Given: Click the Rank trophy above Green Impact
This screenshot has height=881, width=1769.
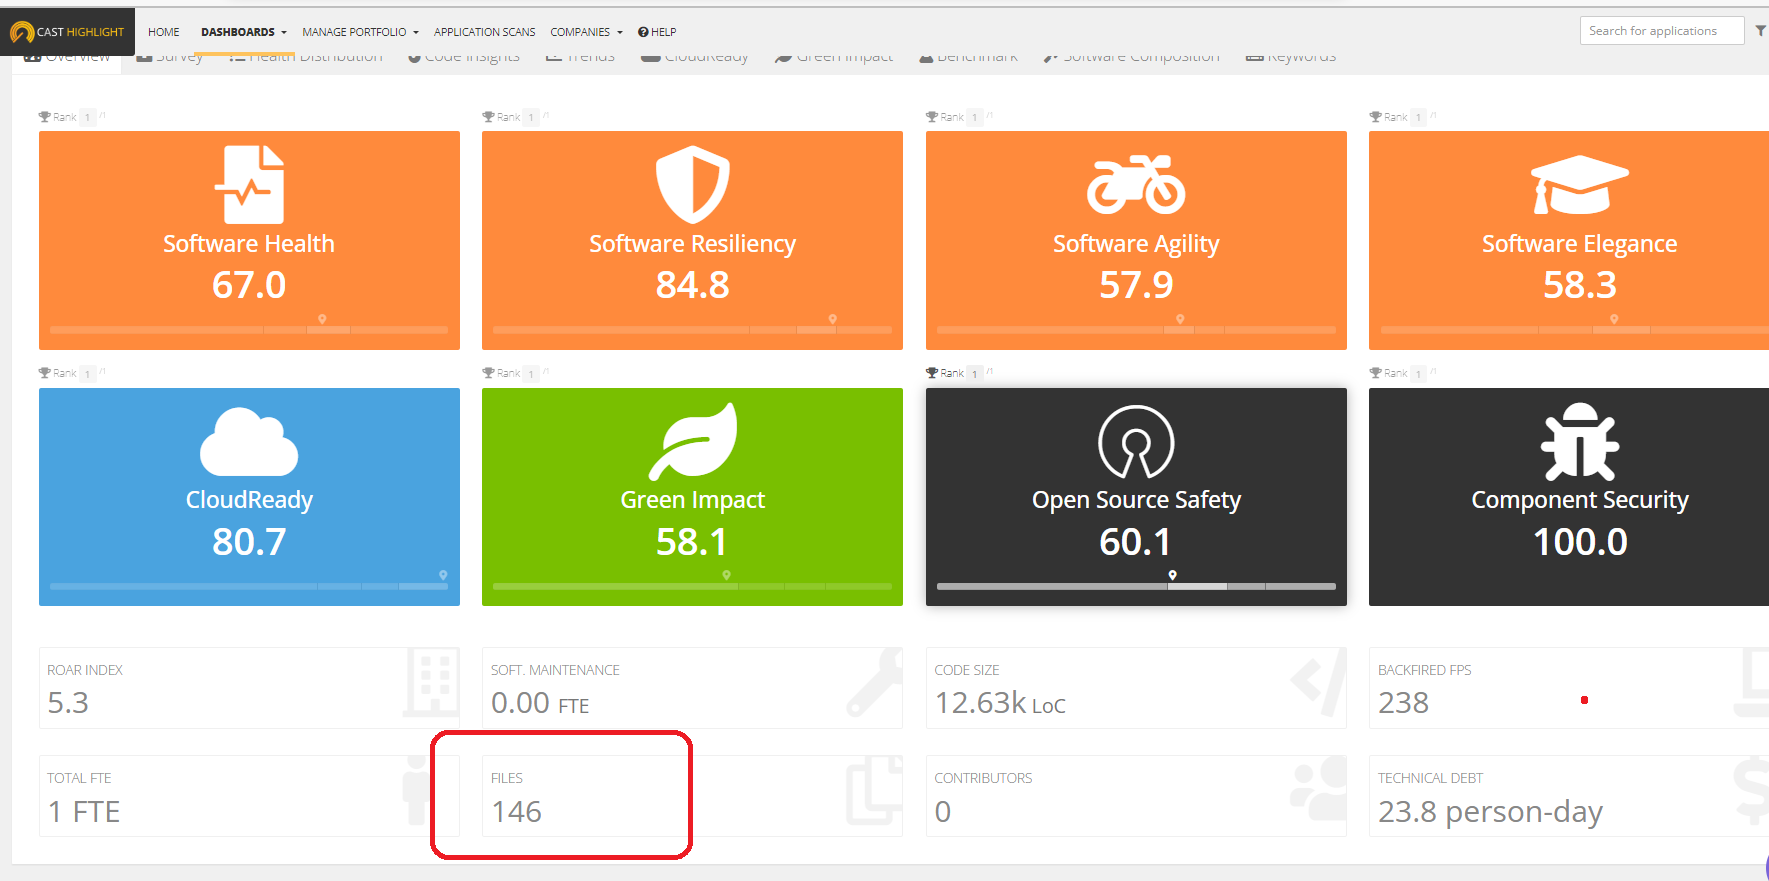Looking at the screenshot, I should pyautogui.click(x=488, y=373).
